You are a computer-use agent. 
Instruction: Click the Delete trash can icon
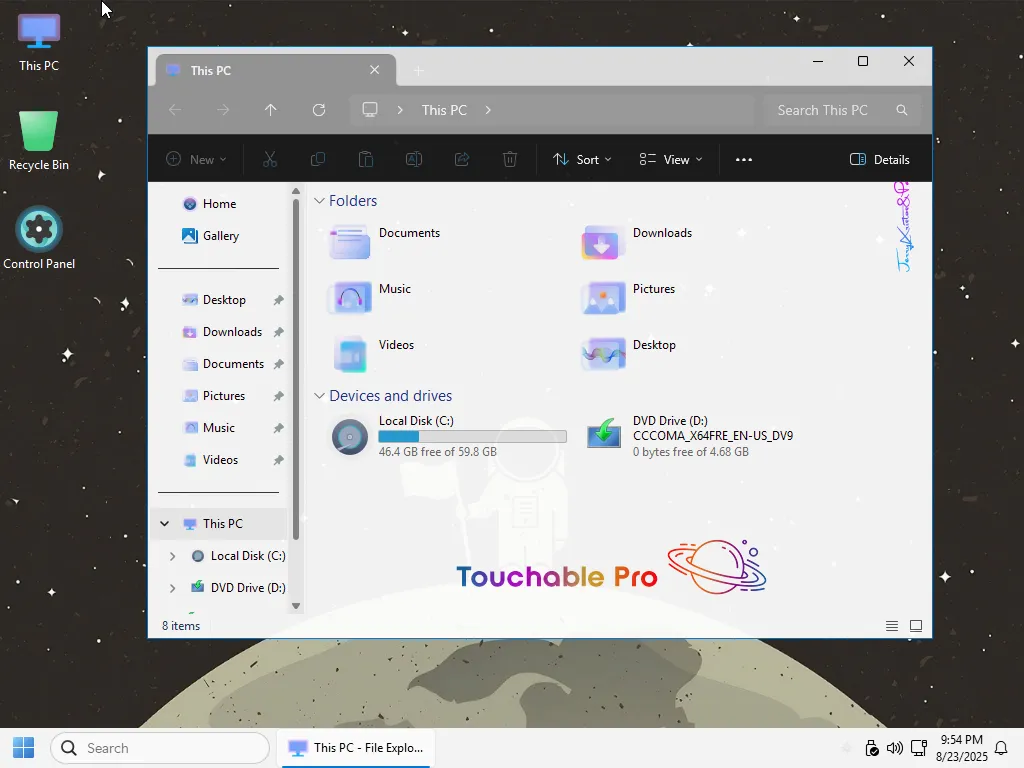pos(510,159)
